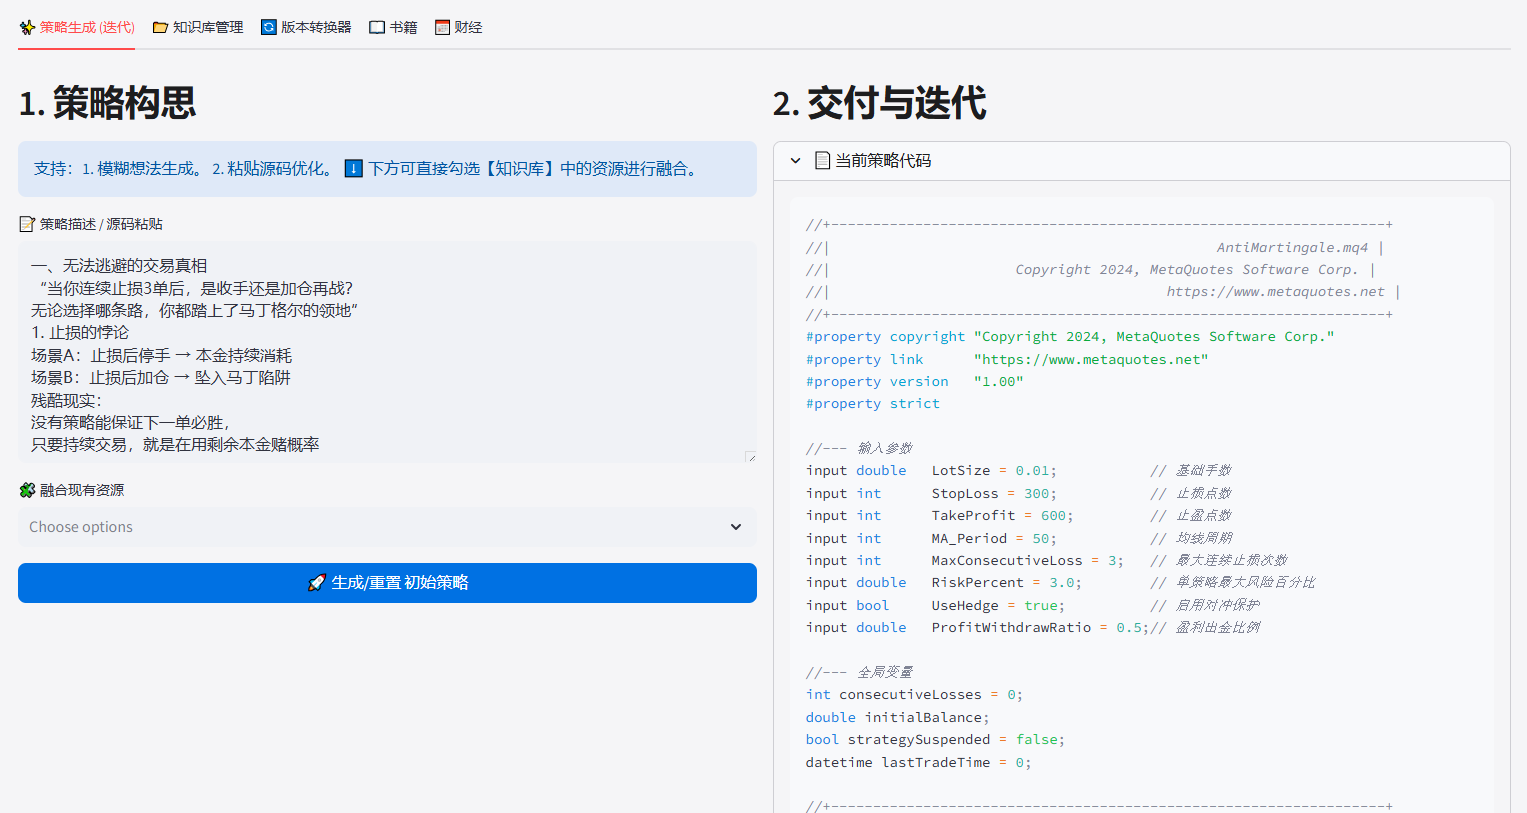Collapse the 当前策略代码 expander
Image resolution: width=1527 pixels, height=813 pixels.
(1142, 161)
